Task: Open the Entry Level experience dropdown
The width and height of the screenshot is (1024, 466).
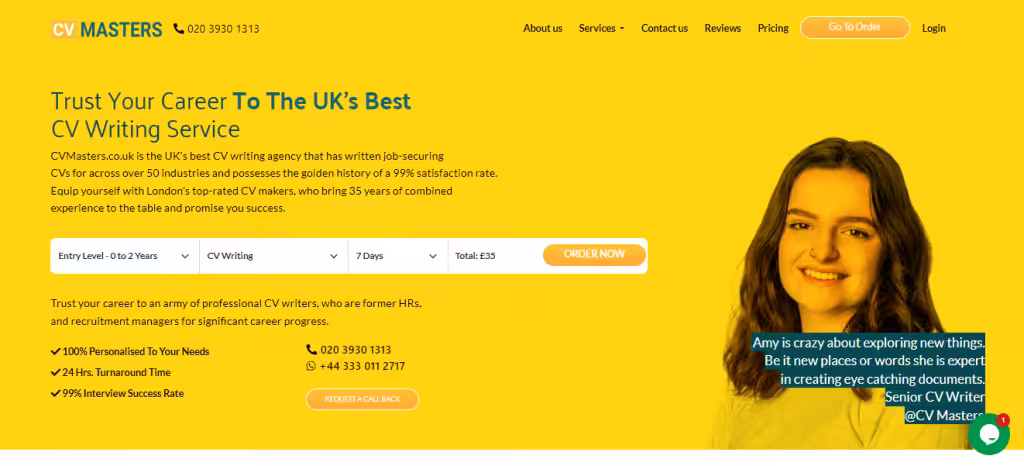Action: [x=125, y=256]
